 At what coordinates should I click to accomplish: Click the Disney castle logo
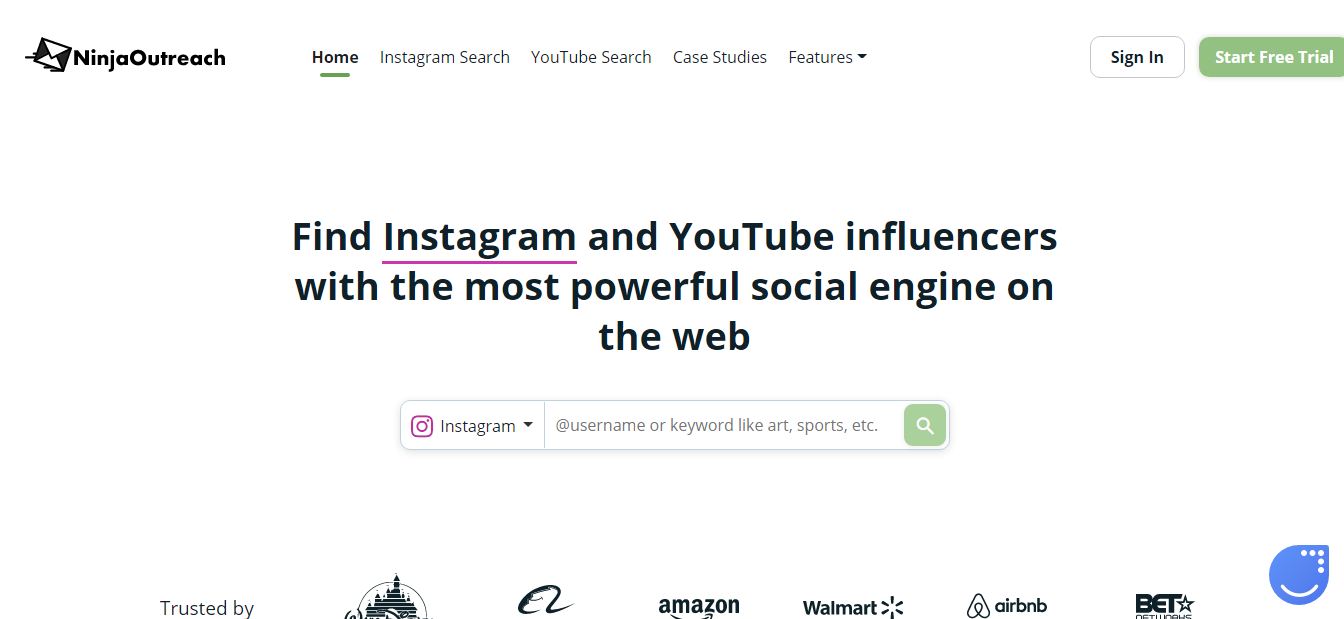click(387, 598)
